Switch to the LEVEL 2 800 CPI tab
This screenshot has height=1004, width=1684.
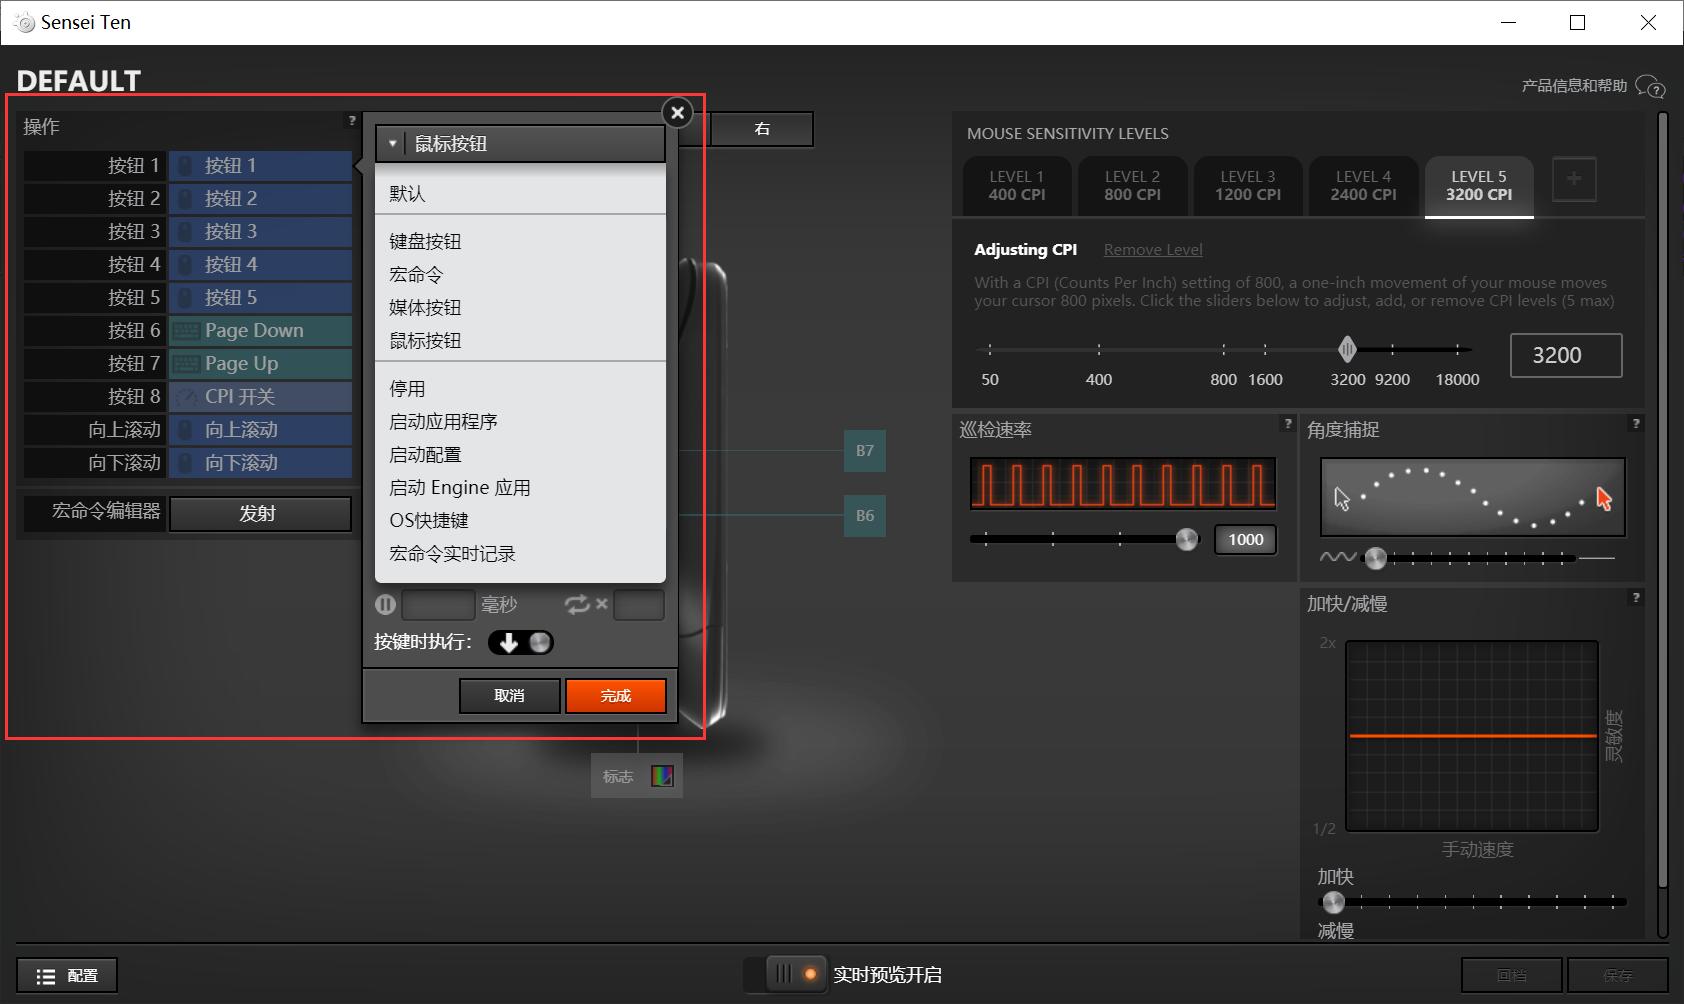click(1131, 185)
